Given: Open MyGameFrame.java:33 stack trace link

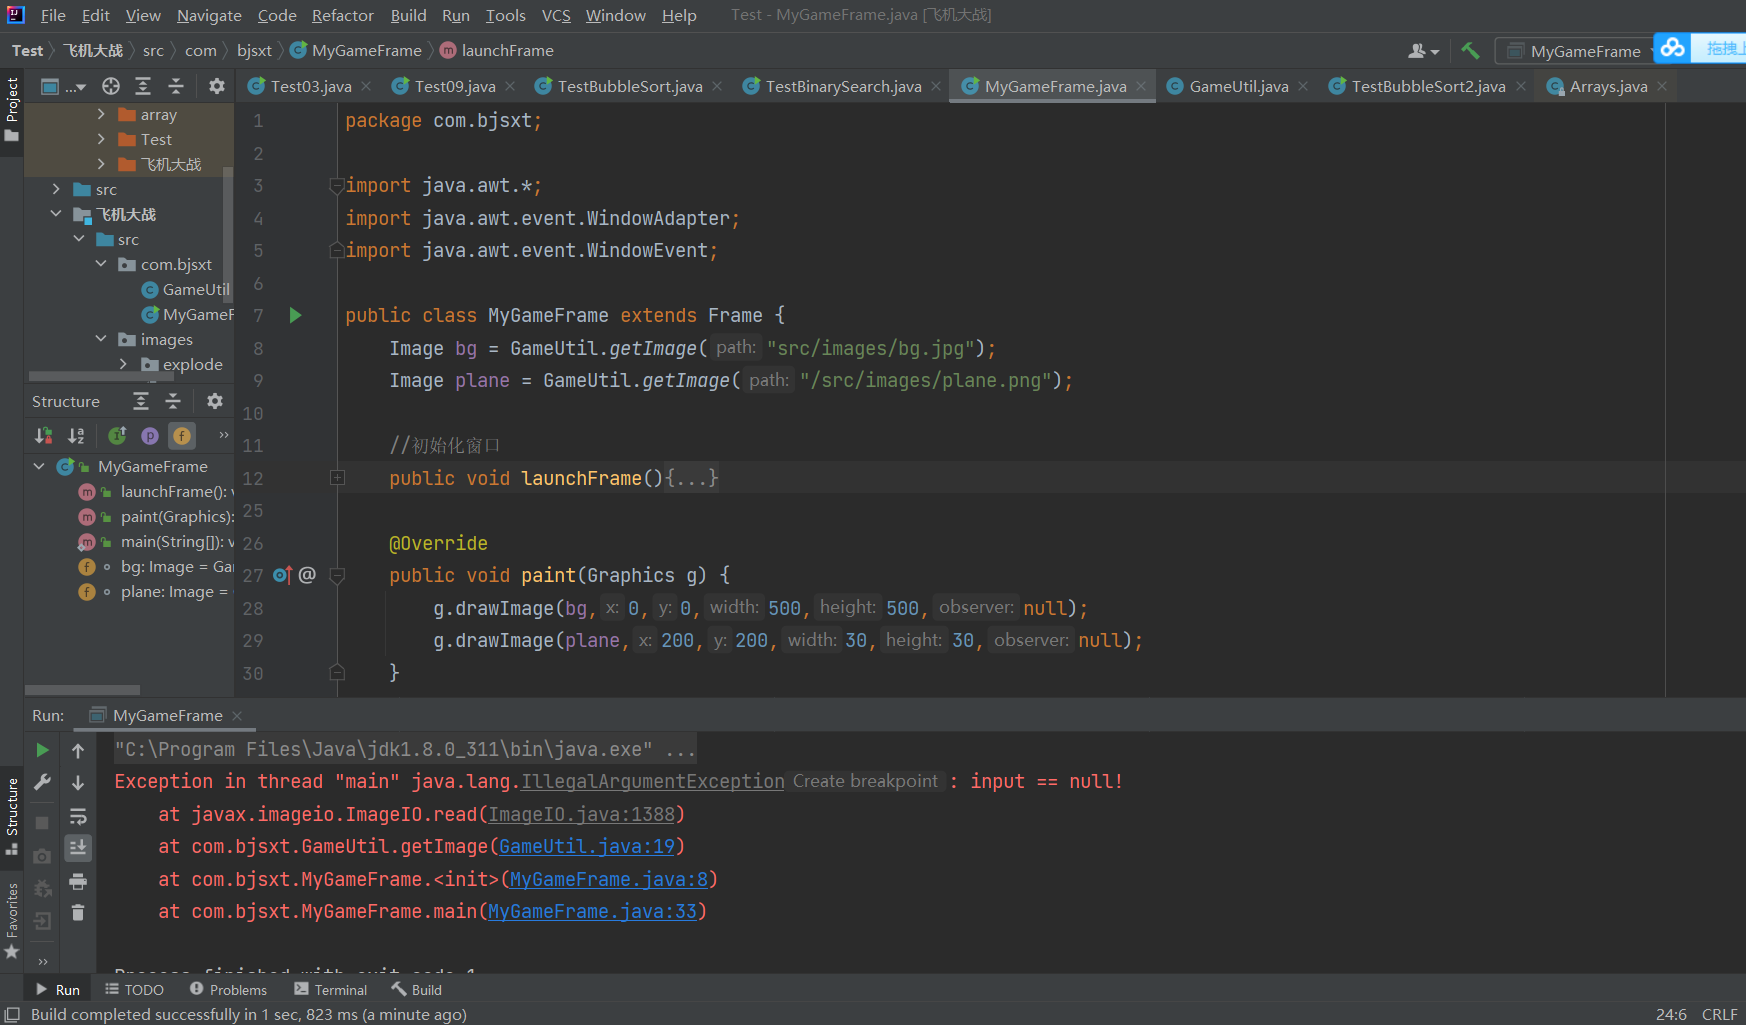Looking at the screenshot, I should (x=592, y=911).
